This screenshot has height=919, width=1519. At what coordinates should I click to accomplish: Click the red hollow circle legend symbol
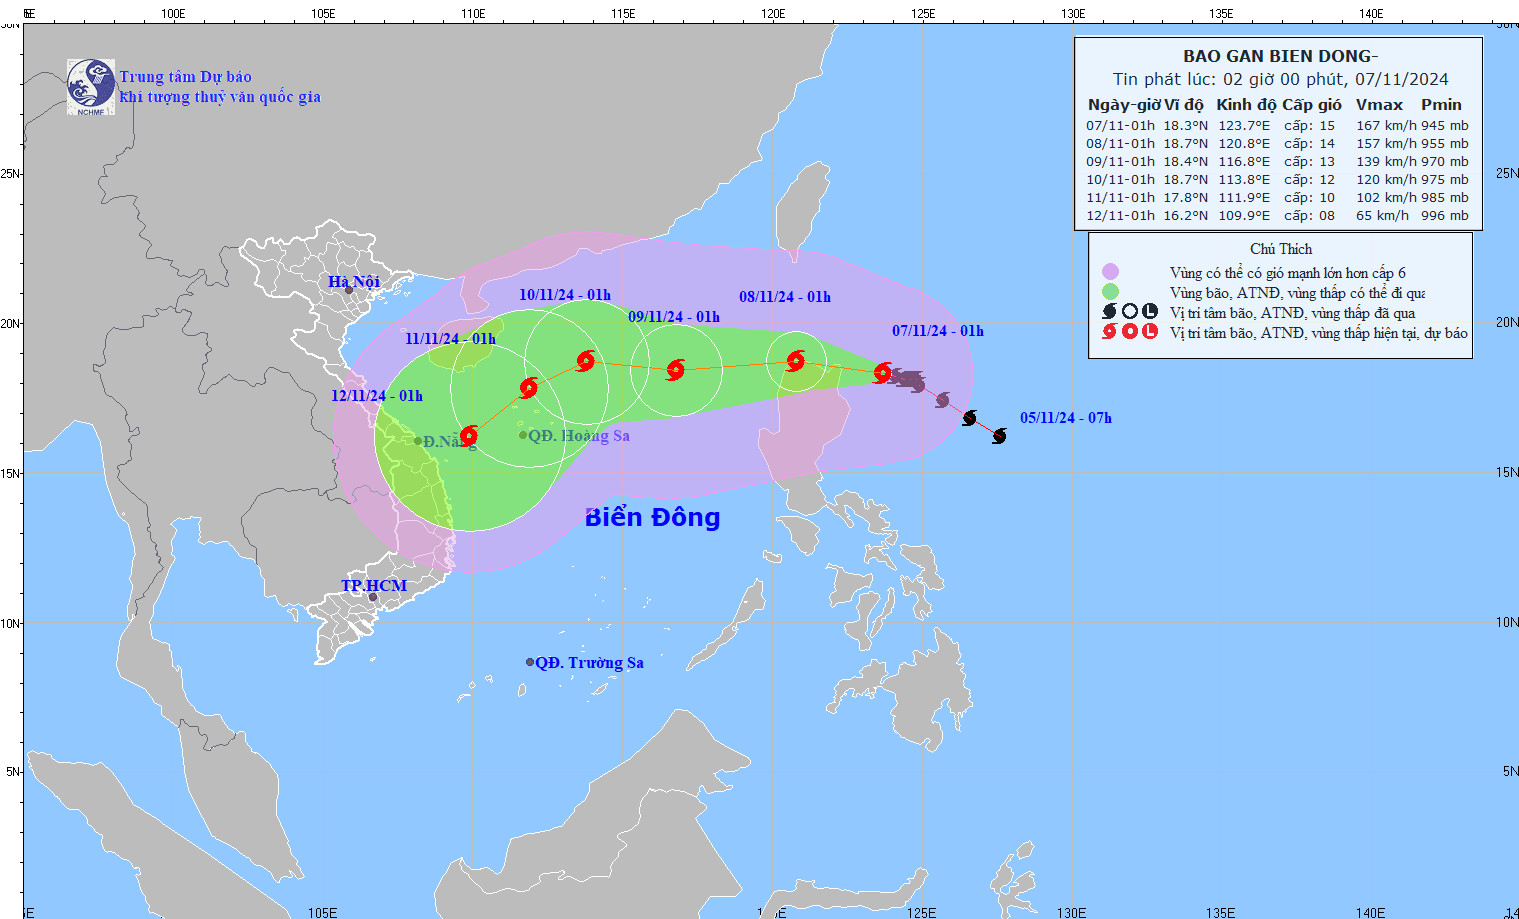1130,332
